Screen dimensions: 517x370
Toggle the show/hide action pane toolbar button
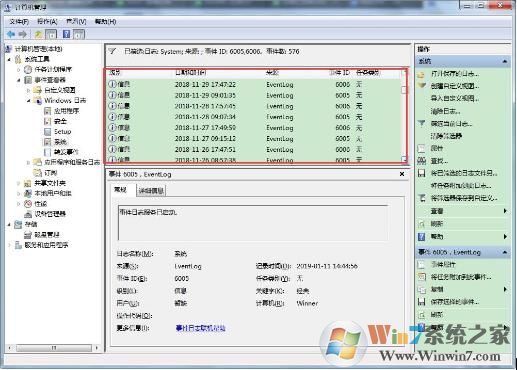click(x=79, y=34)
